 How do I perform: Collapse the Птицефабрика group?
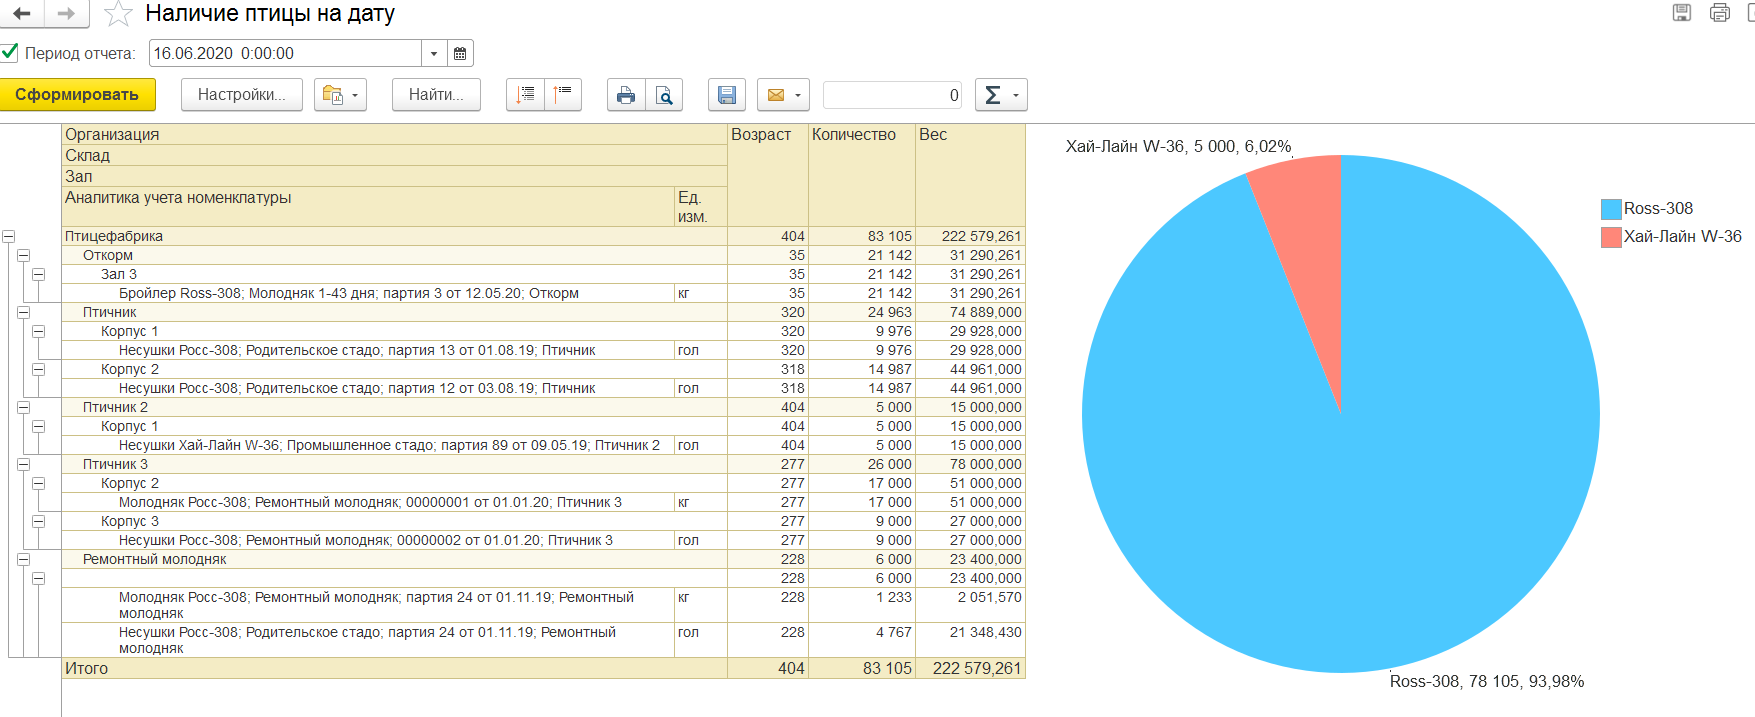click(9, 237)
